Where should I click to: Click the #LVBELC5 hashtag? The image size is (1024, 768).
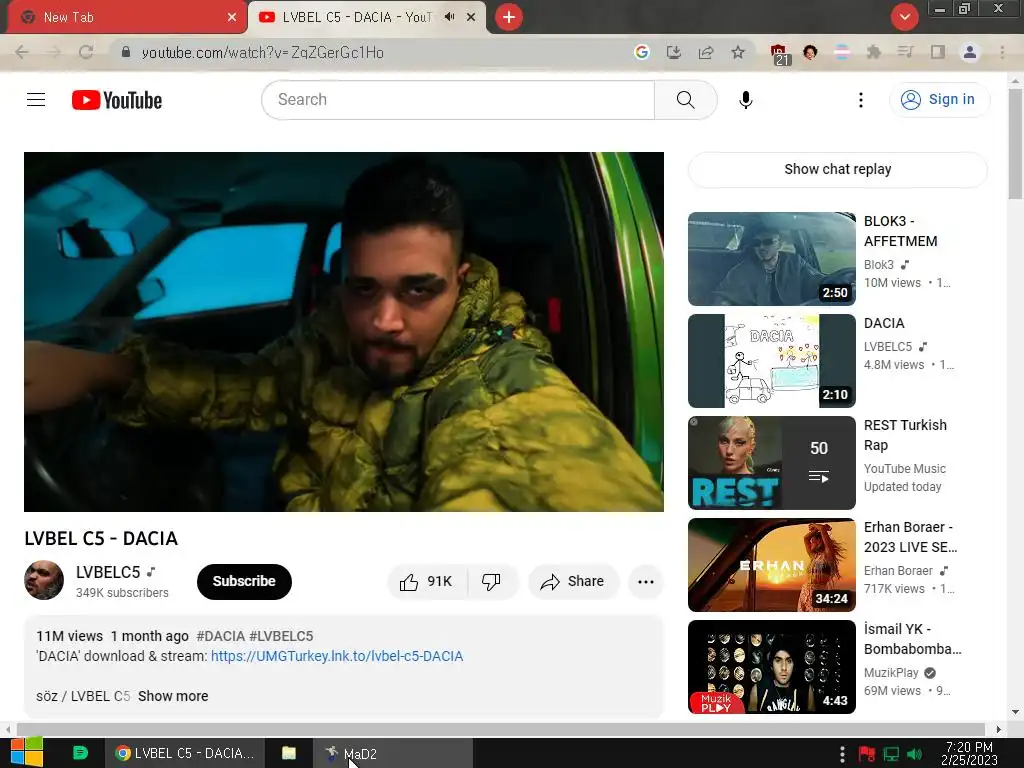pyautogui.click(x=281, y=636)
